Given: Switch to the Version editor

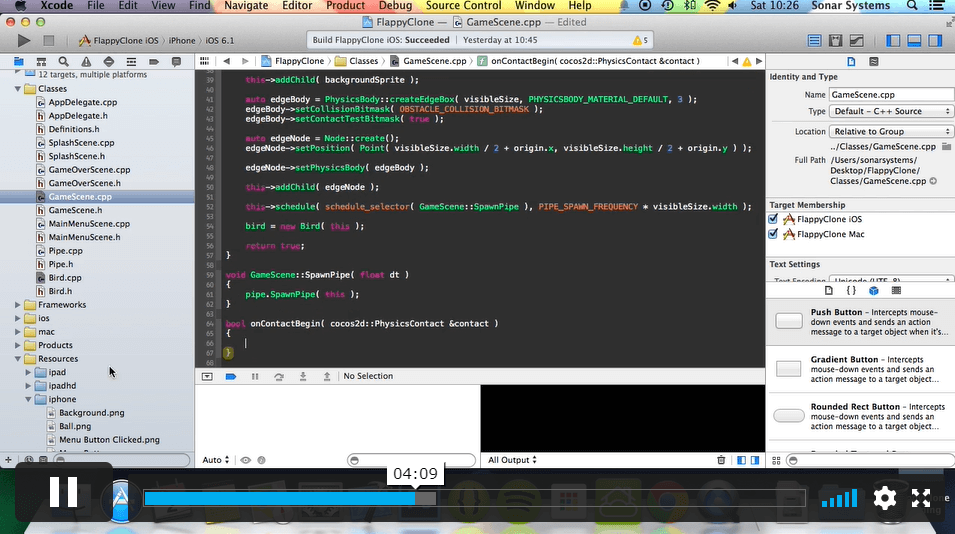Looking at the screenshot, I should click(x=857, y=41).
